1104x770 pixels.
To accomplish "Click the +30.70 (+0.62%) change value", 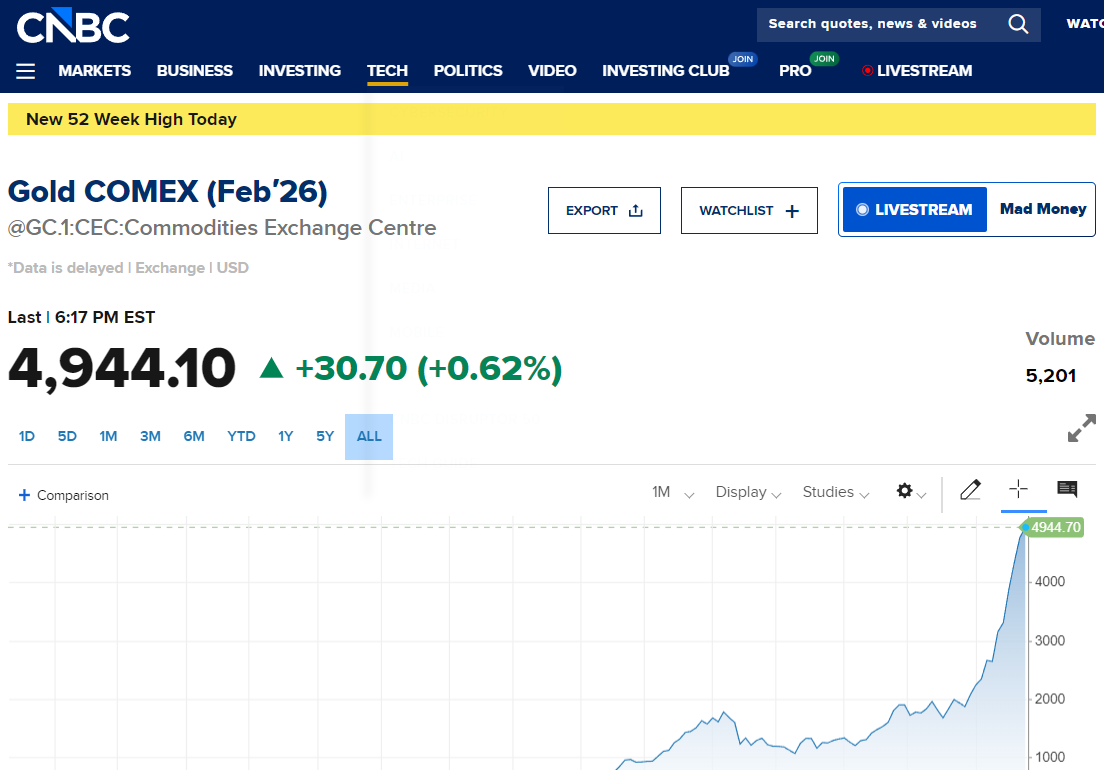I will point(429,368).
